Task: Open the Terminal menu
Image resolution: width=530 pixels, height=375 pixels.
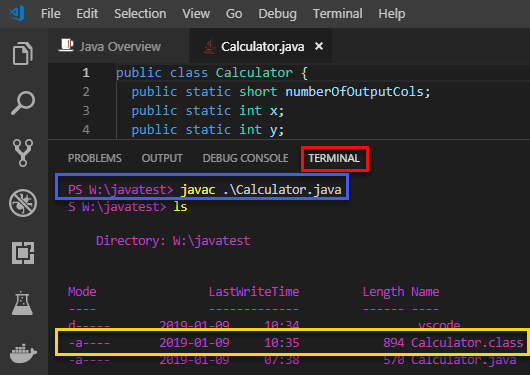Action: pos(337,14)
